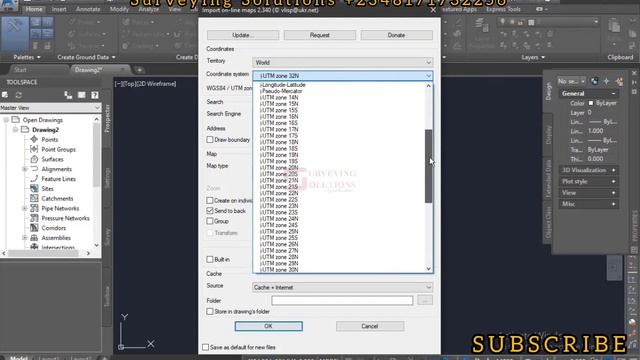Select the Assemblies node icon

(x=34, y=238)
